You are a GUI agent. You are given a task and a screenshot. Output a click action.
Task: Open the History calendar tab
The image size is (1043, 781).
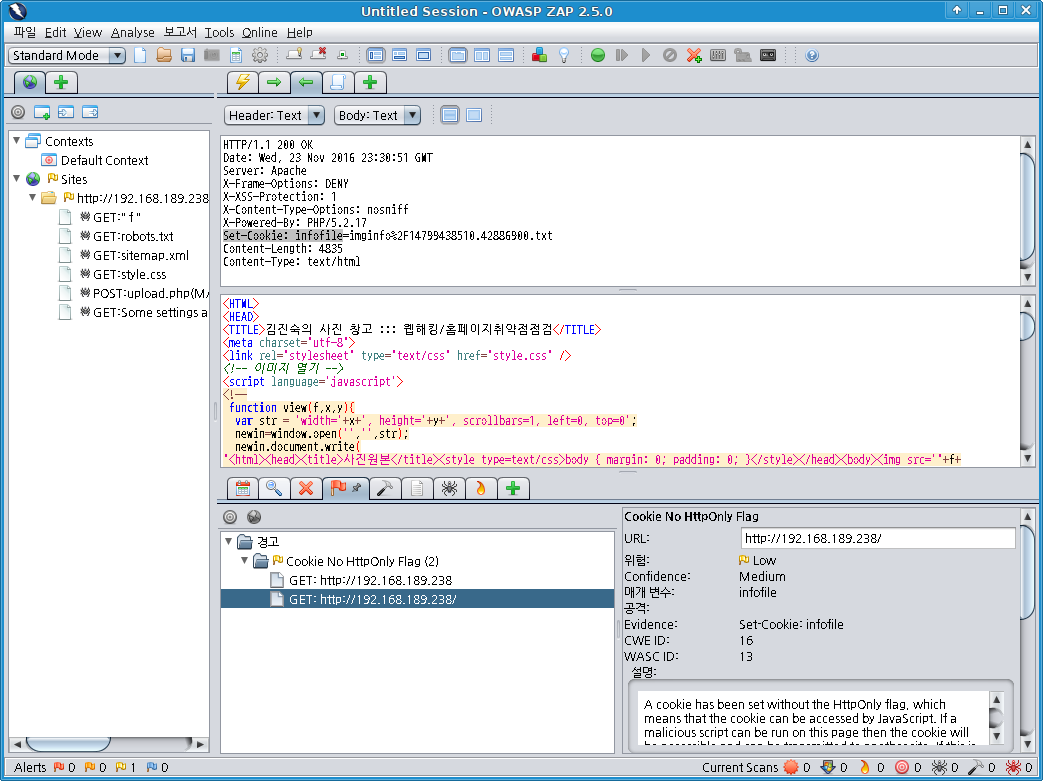(x=243, y=489)
